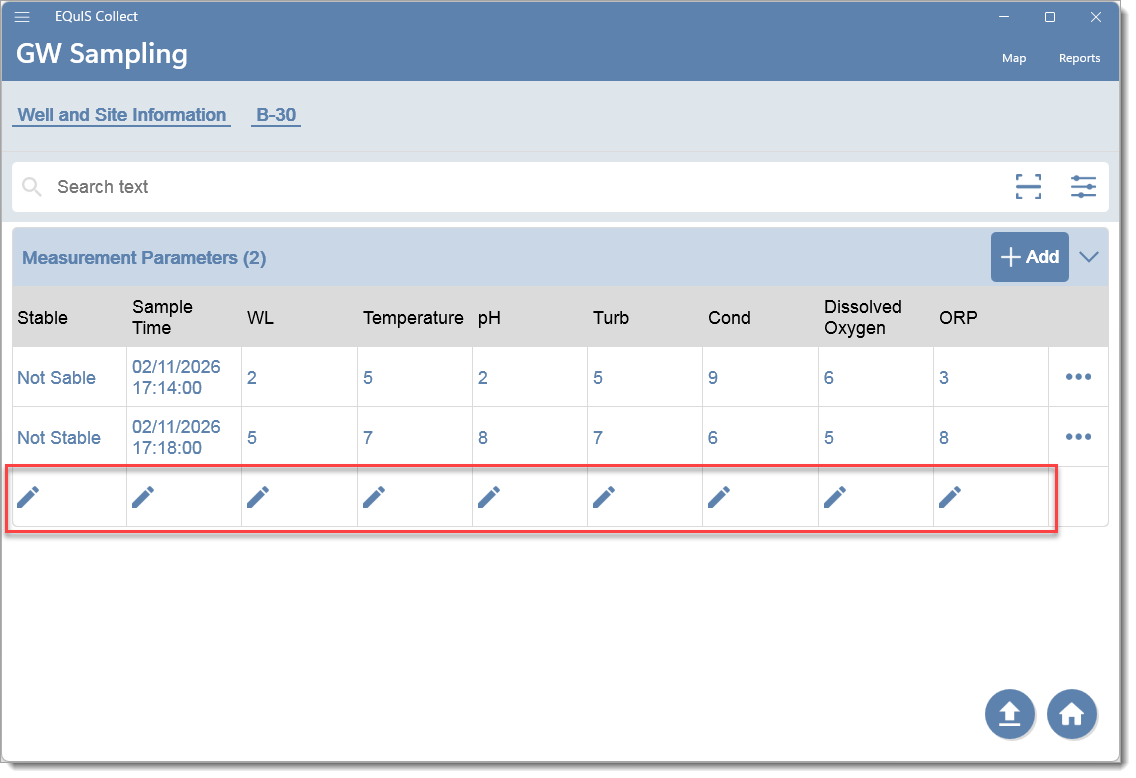The height and width of the screenshot is (778, 1136).
Task: Go to home with the house button
Action: click(x=1072, y=714)
